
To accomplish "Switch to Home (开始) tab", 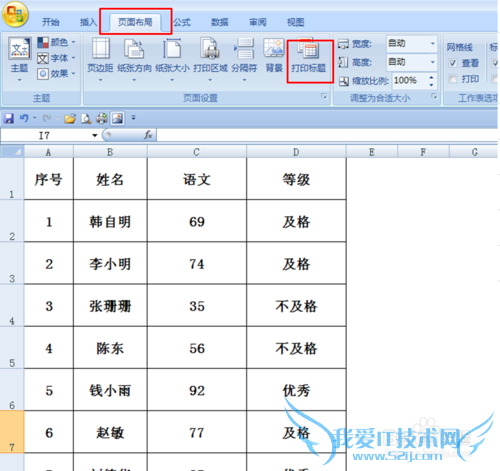I will point(51,22).
